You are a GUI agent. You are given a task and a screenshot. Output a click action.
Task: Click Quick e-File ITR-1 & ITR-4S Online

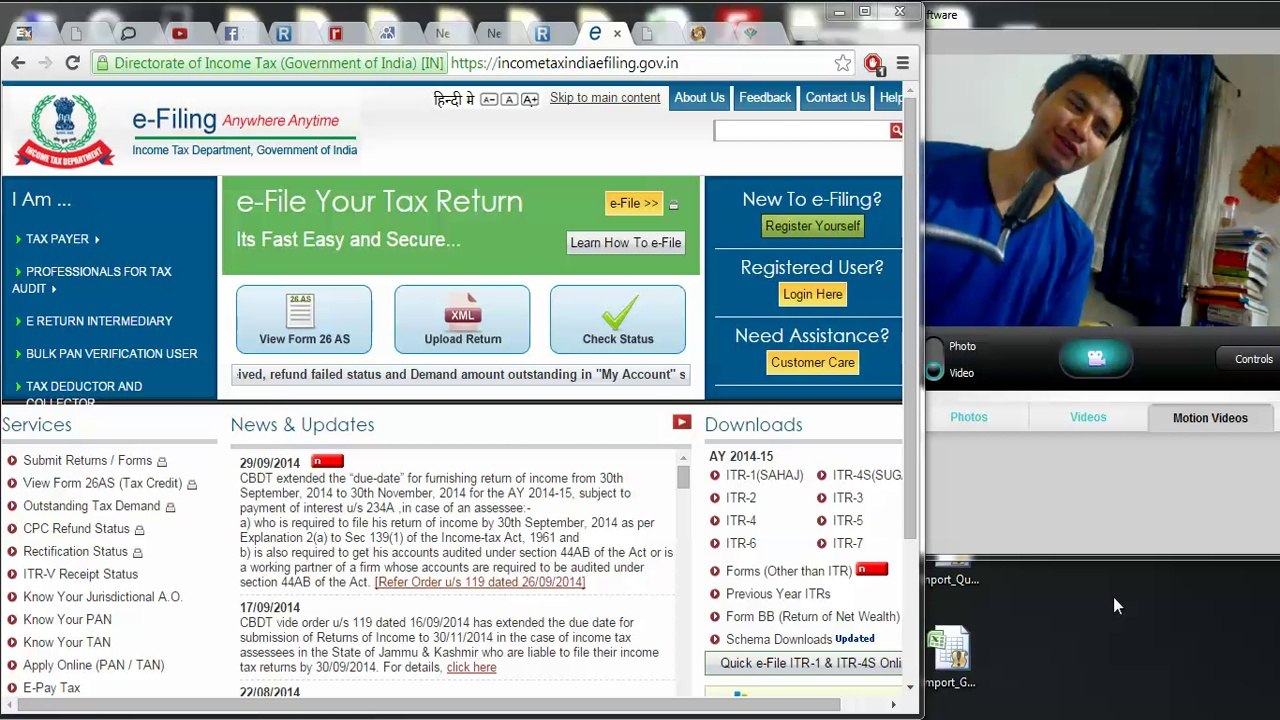pos(803,663)
